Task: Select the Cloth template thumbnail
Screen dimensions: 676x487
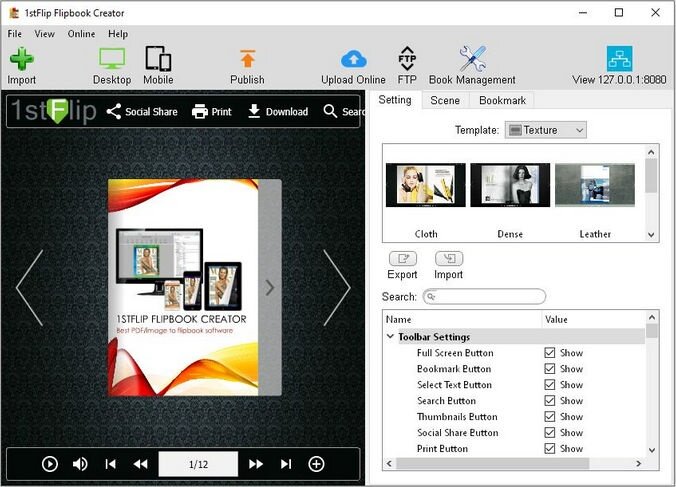Action: [426, 185]
